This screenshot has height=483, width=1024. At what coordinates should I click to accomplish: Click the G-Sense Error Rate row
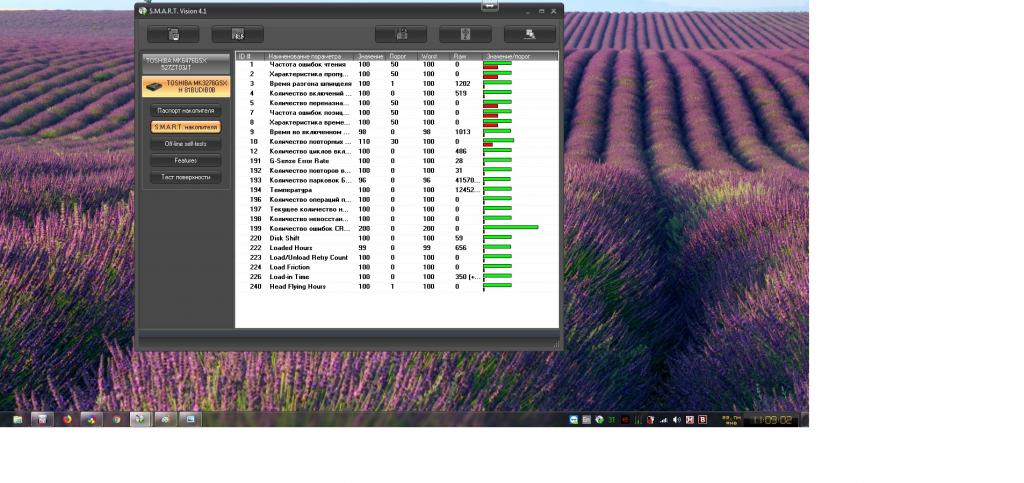click(x=299, y=160)
